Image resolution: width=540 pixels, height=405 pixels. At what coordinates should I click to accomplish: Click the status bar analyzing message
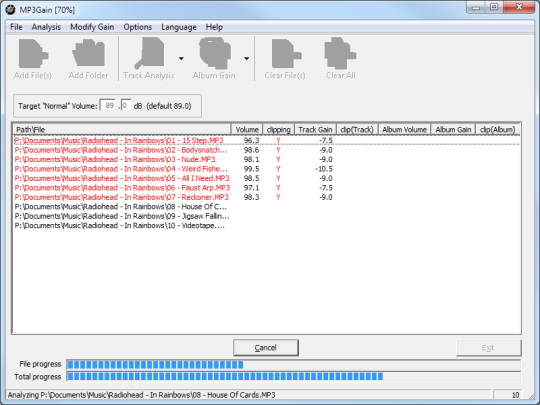pyautogui.click(x=142, y=395)
